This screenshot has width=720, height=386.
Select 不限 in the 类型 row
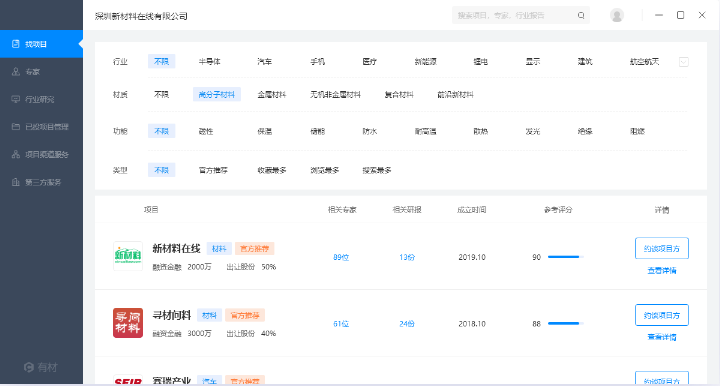pos(161,170)
